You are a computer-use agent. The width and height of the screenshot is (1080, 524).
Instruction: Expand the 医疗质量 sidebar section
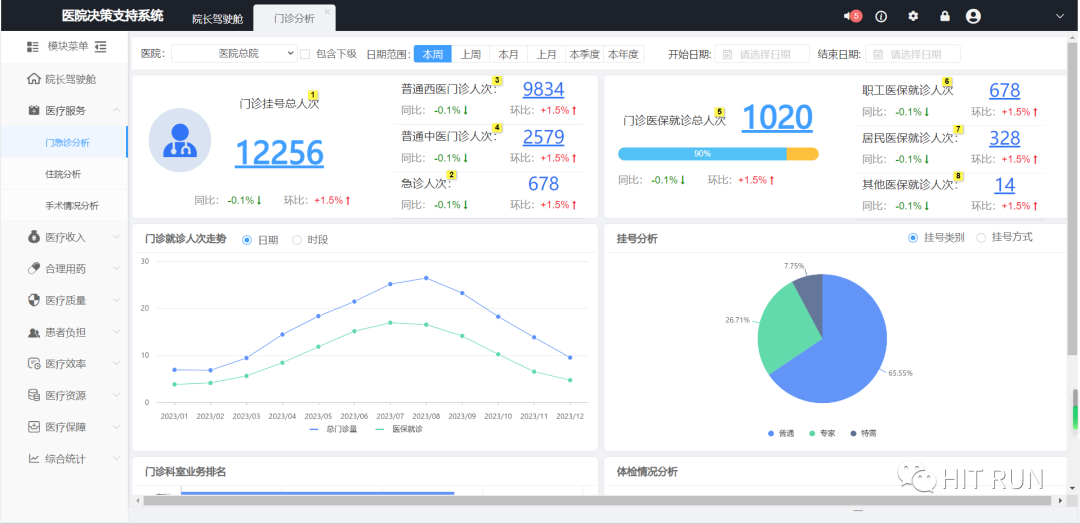65,300
